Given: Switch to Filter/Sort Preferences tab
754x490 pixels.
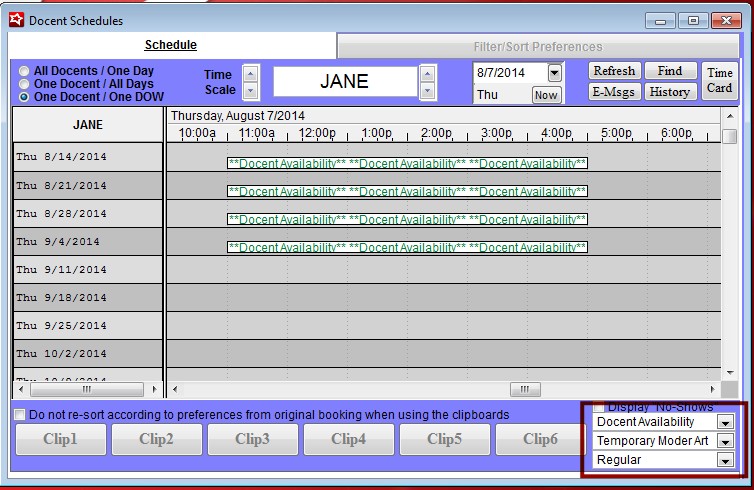Looking at the screenshot, I should pos(537,46).
